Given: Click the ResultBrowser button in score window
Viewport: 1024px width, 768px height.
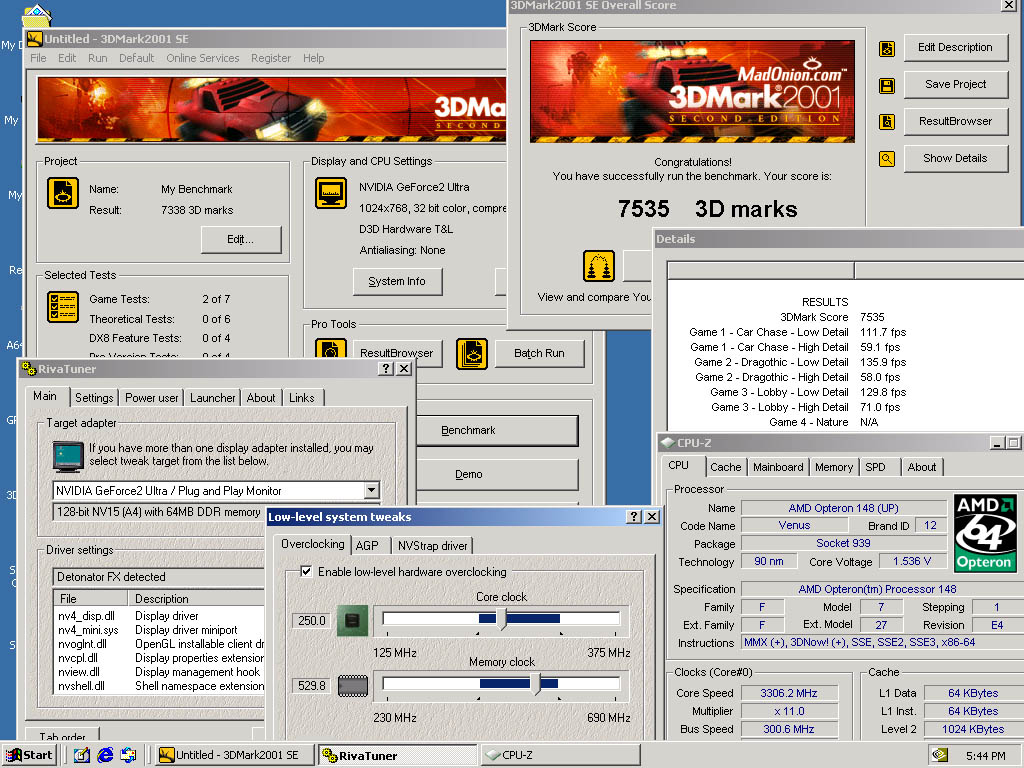Looking at the screenshot, I should [955, 121].
